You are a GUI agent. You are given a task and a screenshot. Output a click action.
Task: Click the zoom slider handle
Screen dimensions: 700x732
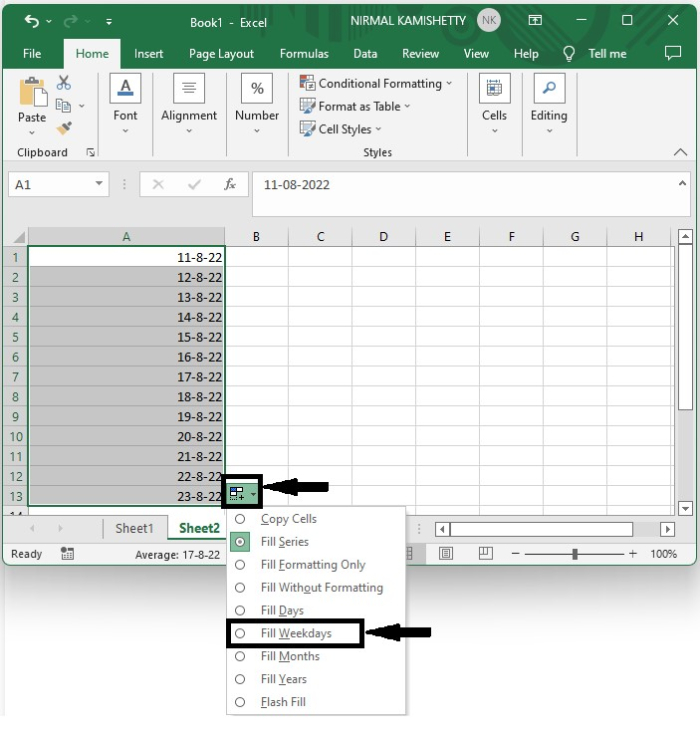[575, 554]
